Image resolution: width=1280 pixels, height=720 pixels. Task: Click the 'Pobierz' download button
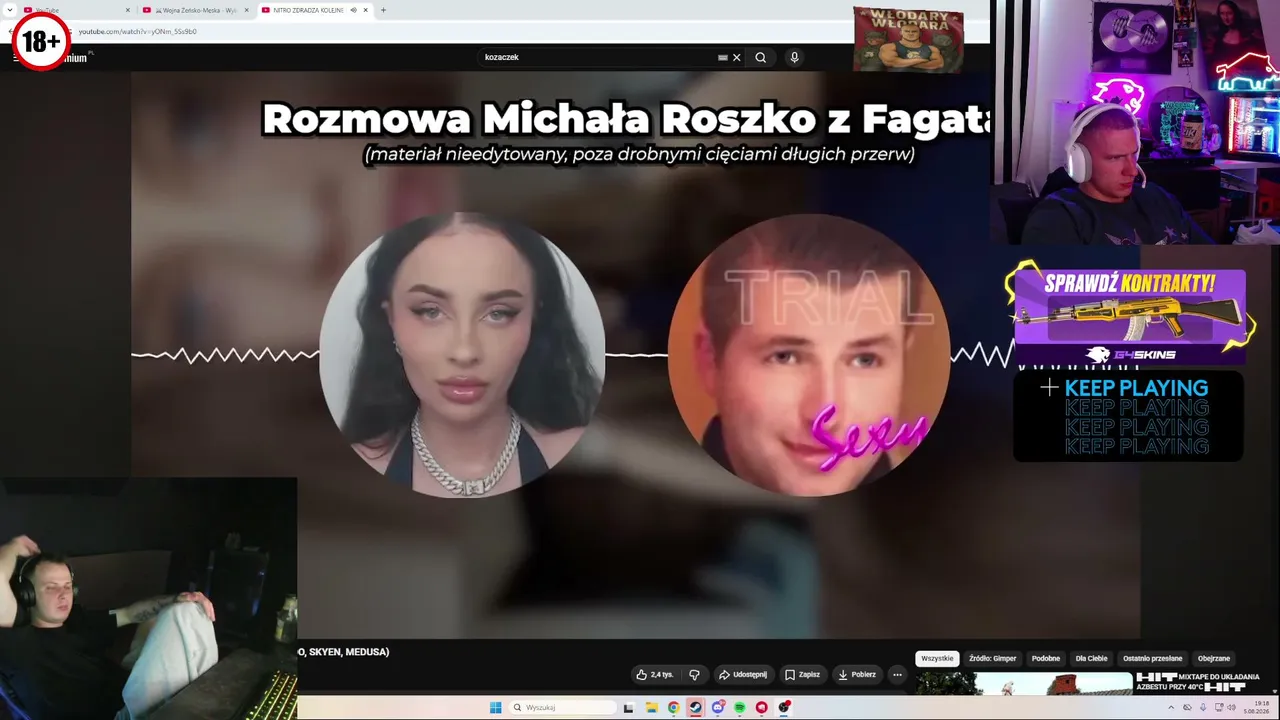[x=857, y=674]
